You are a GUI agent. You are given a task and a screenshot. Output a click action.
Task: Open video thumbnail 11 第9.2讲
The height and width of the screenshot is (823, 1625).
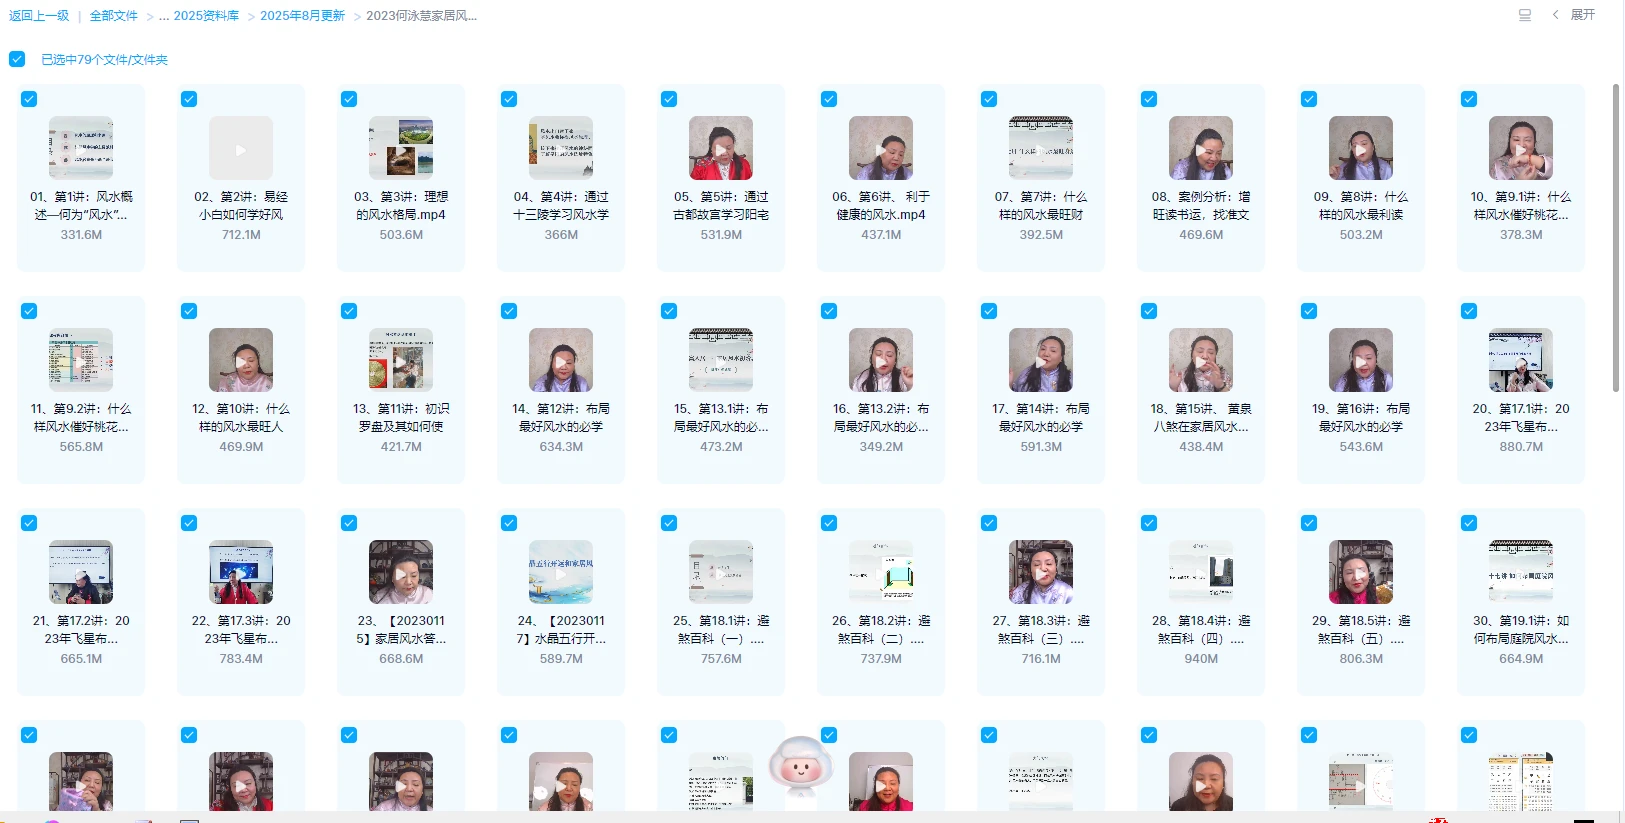coord(81,360)
